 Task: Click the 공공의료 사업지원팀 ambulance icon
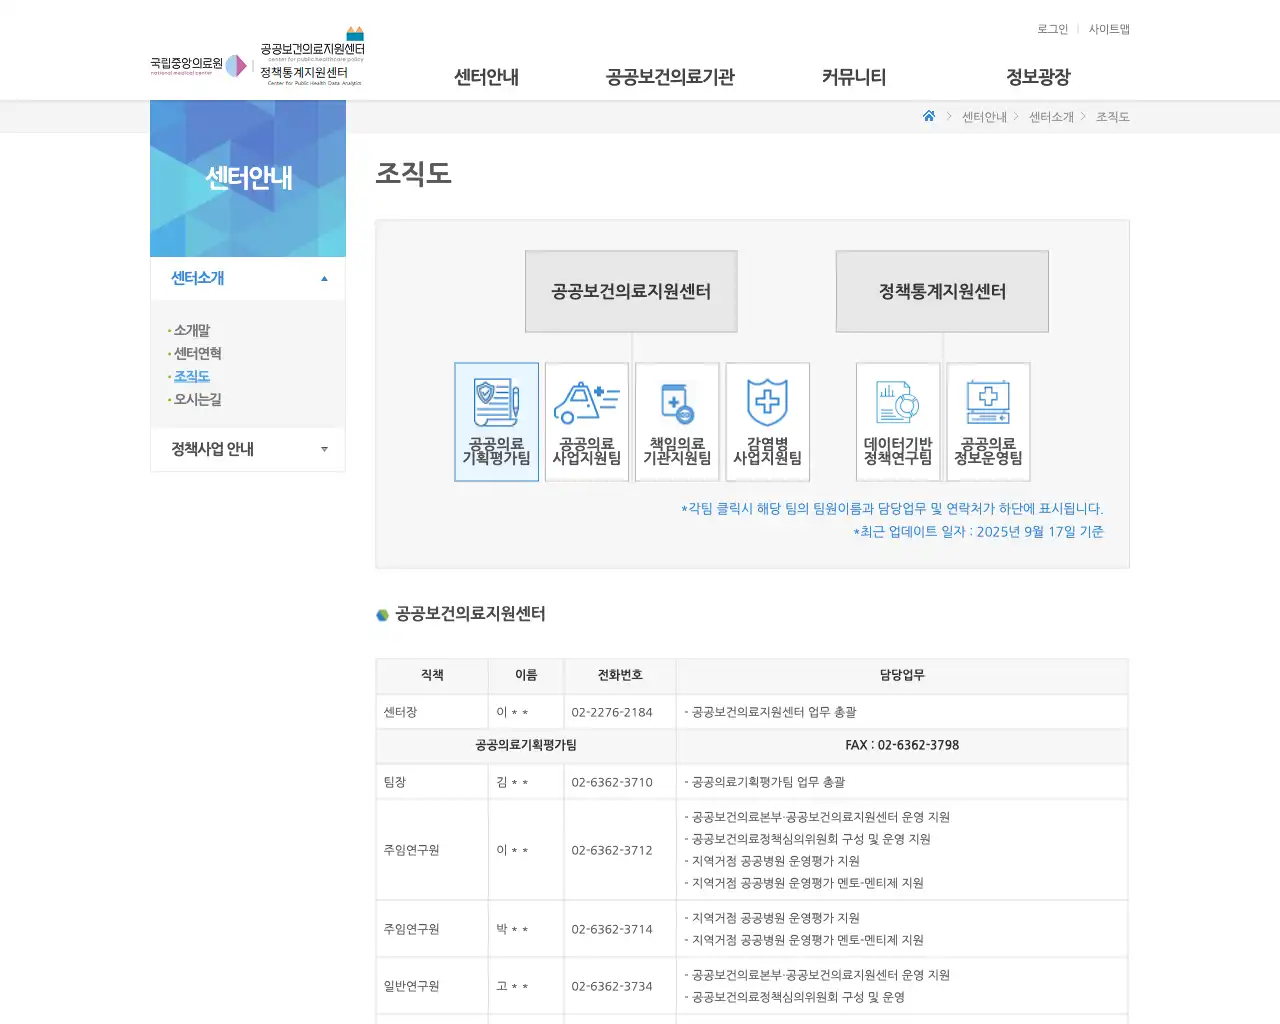coord(586,421)
